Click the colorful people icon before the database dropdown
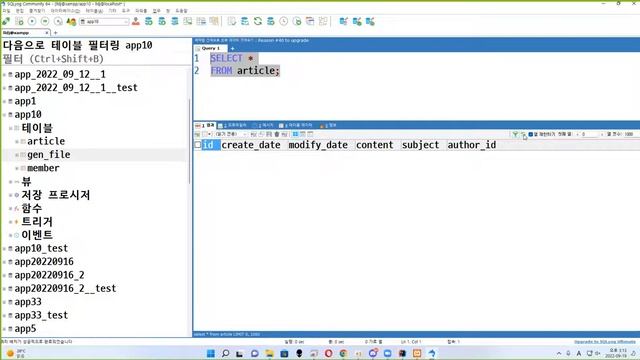This screenshot has height=360, width=640. 71,21
